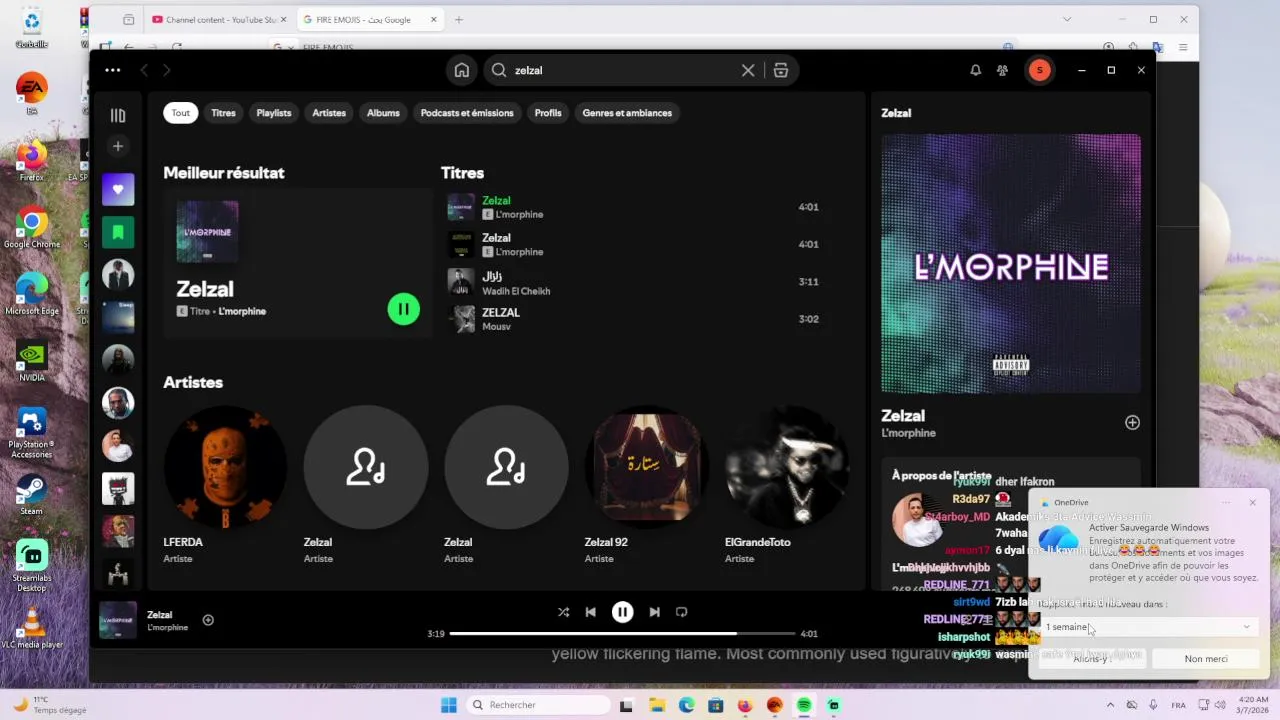
Task: Skip to the next track
Action: pyautogui.click(x=654, y=612)
